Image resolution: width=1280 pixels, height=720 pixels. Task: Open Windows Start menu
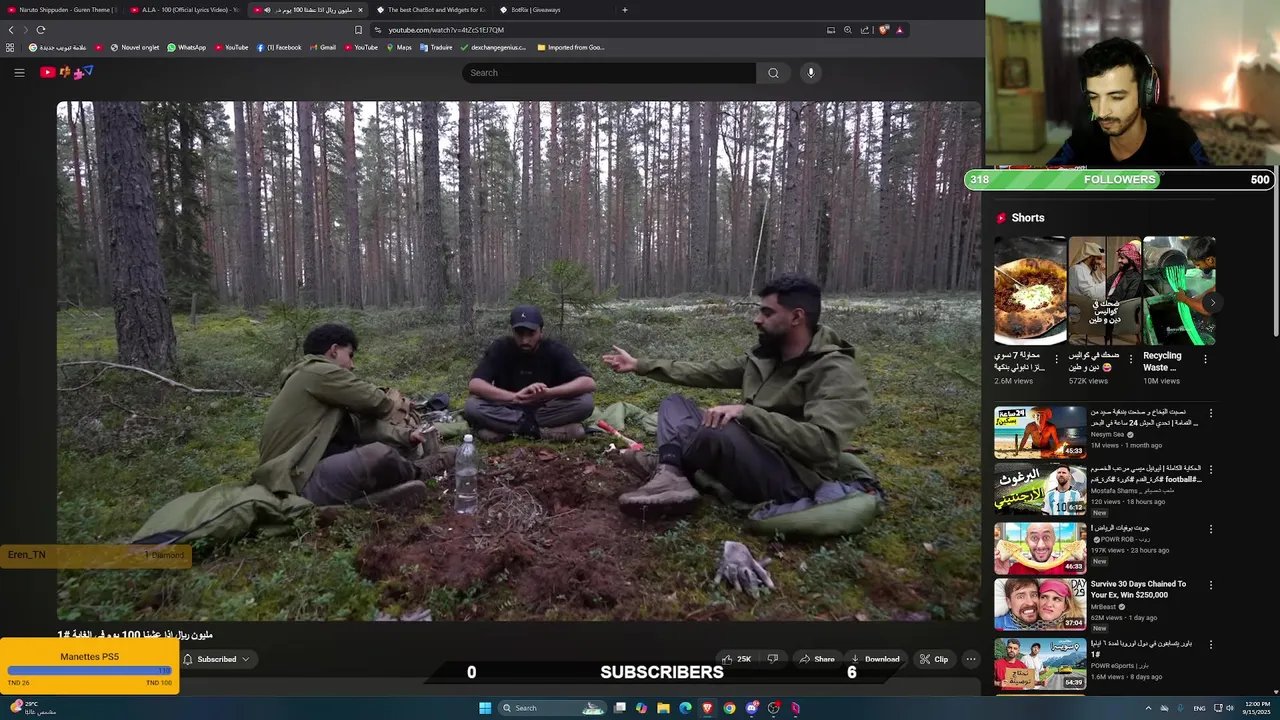pyautogui.click(x=485, y=708)
